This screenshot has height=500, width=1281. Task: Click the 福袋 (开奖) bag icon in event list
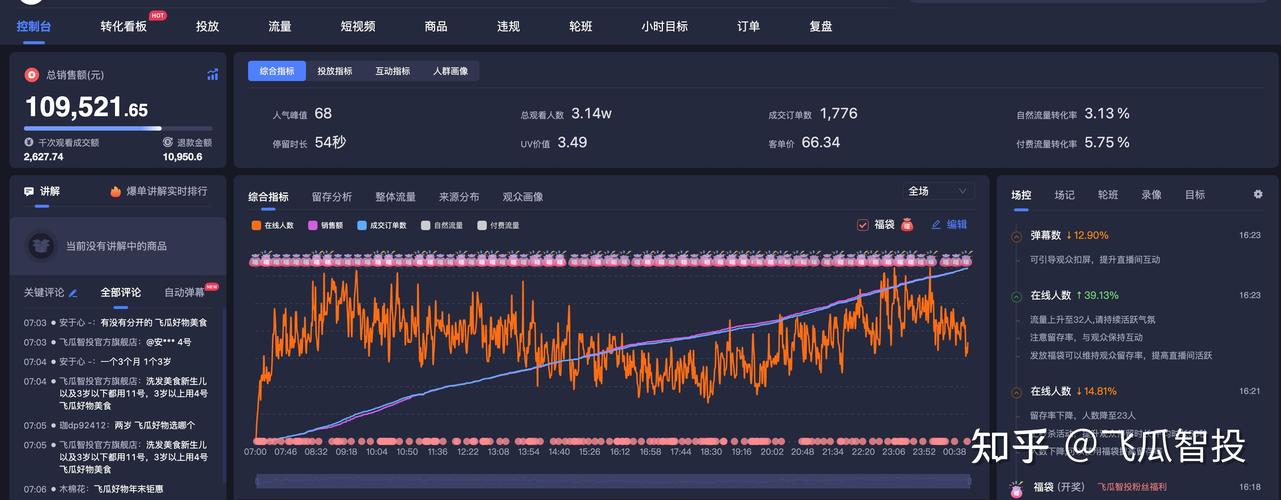click(1016, 488)
